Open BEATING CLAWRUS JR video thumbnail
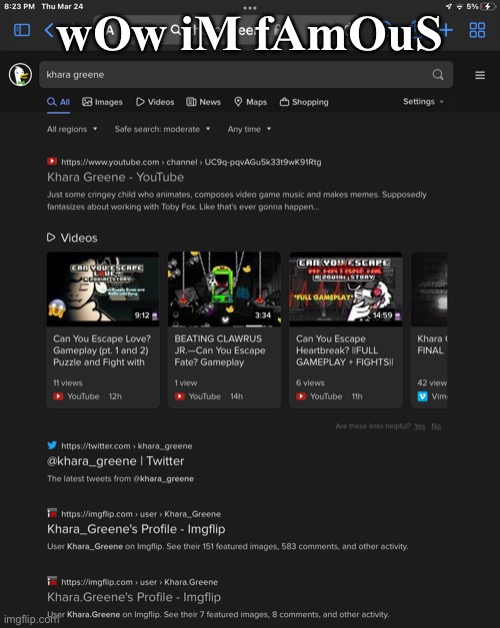Image resolution: width=500 pixels, height=628 pixels. point(224,289)
